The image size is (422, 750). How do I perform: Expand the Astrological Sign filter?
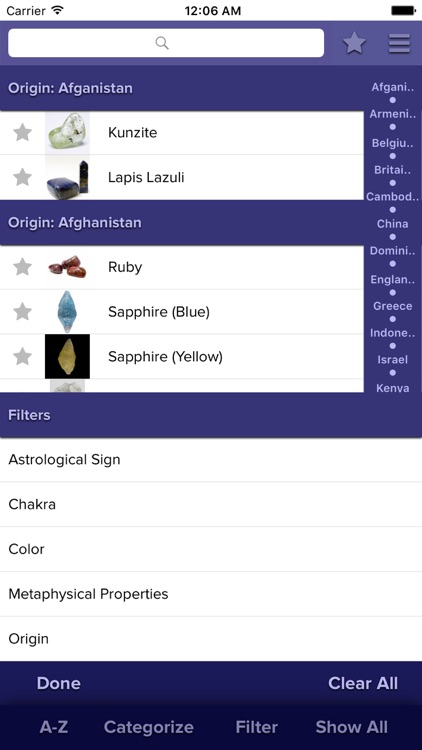click(x=211, y=460)
